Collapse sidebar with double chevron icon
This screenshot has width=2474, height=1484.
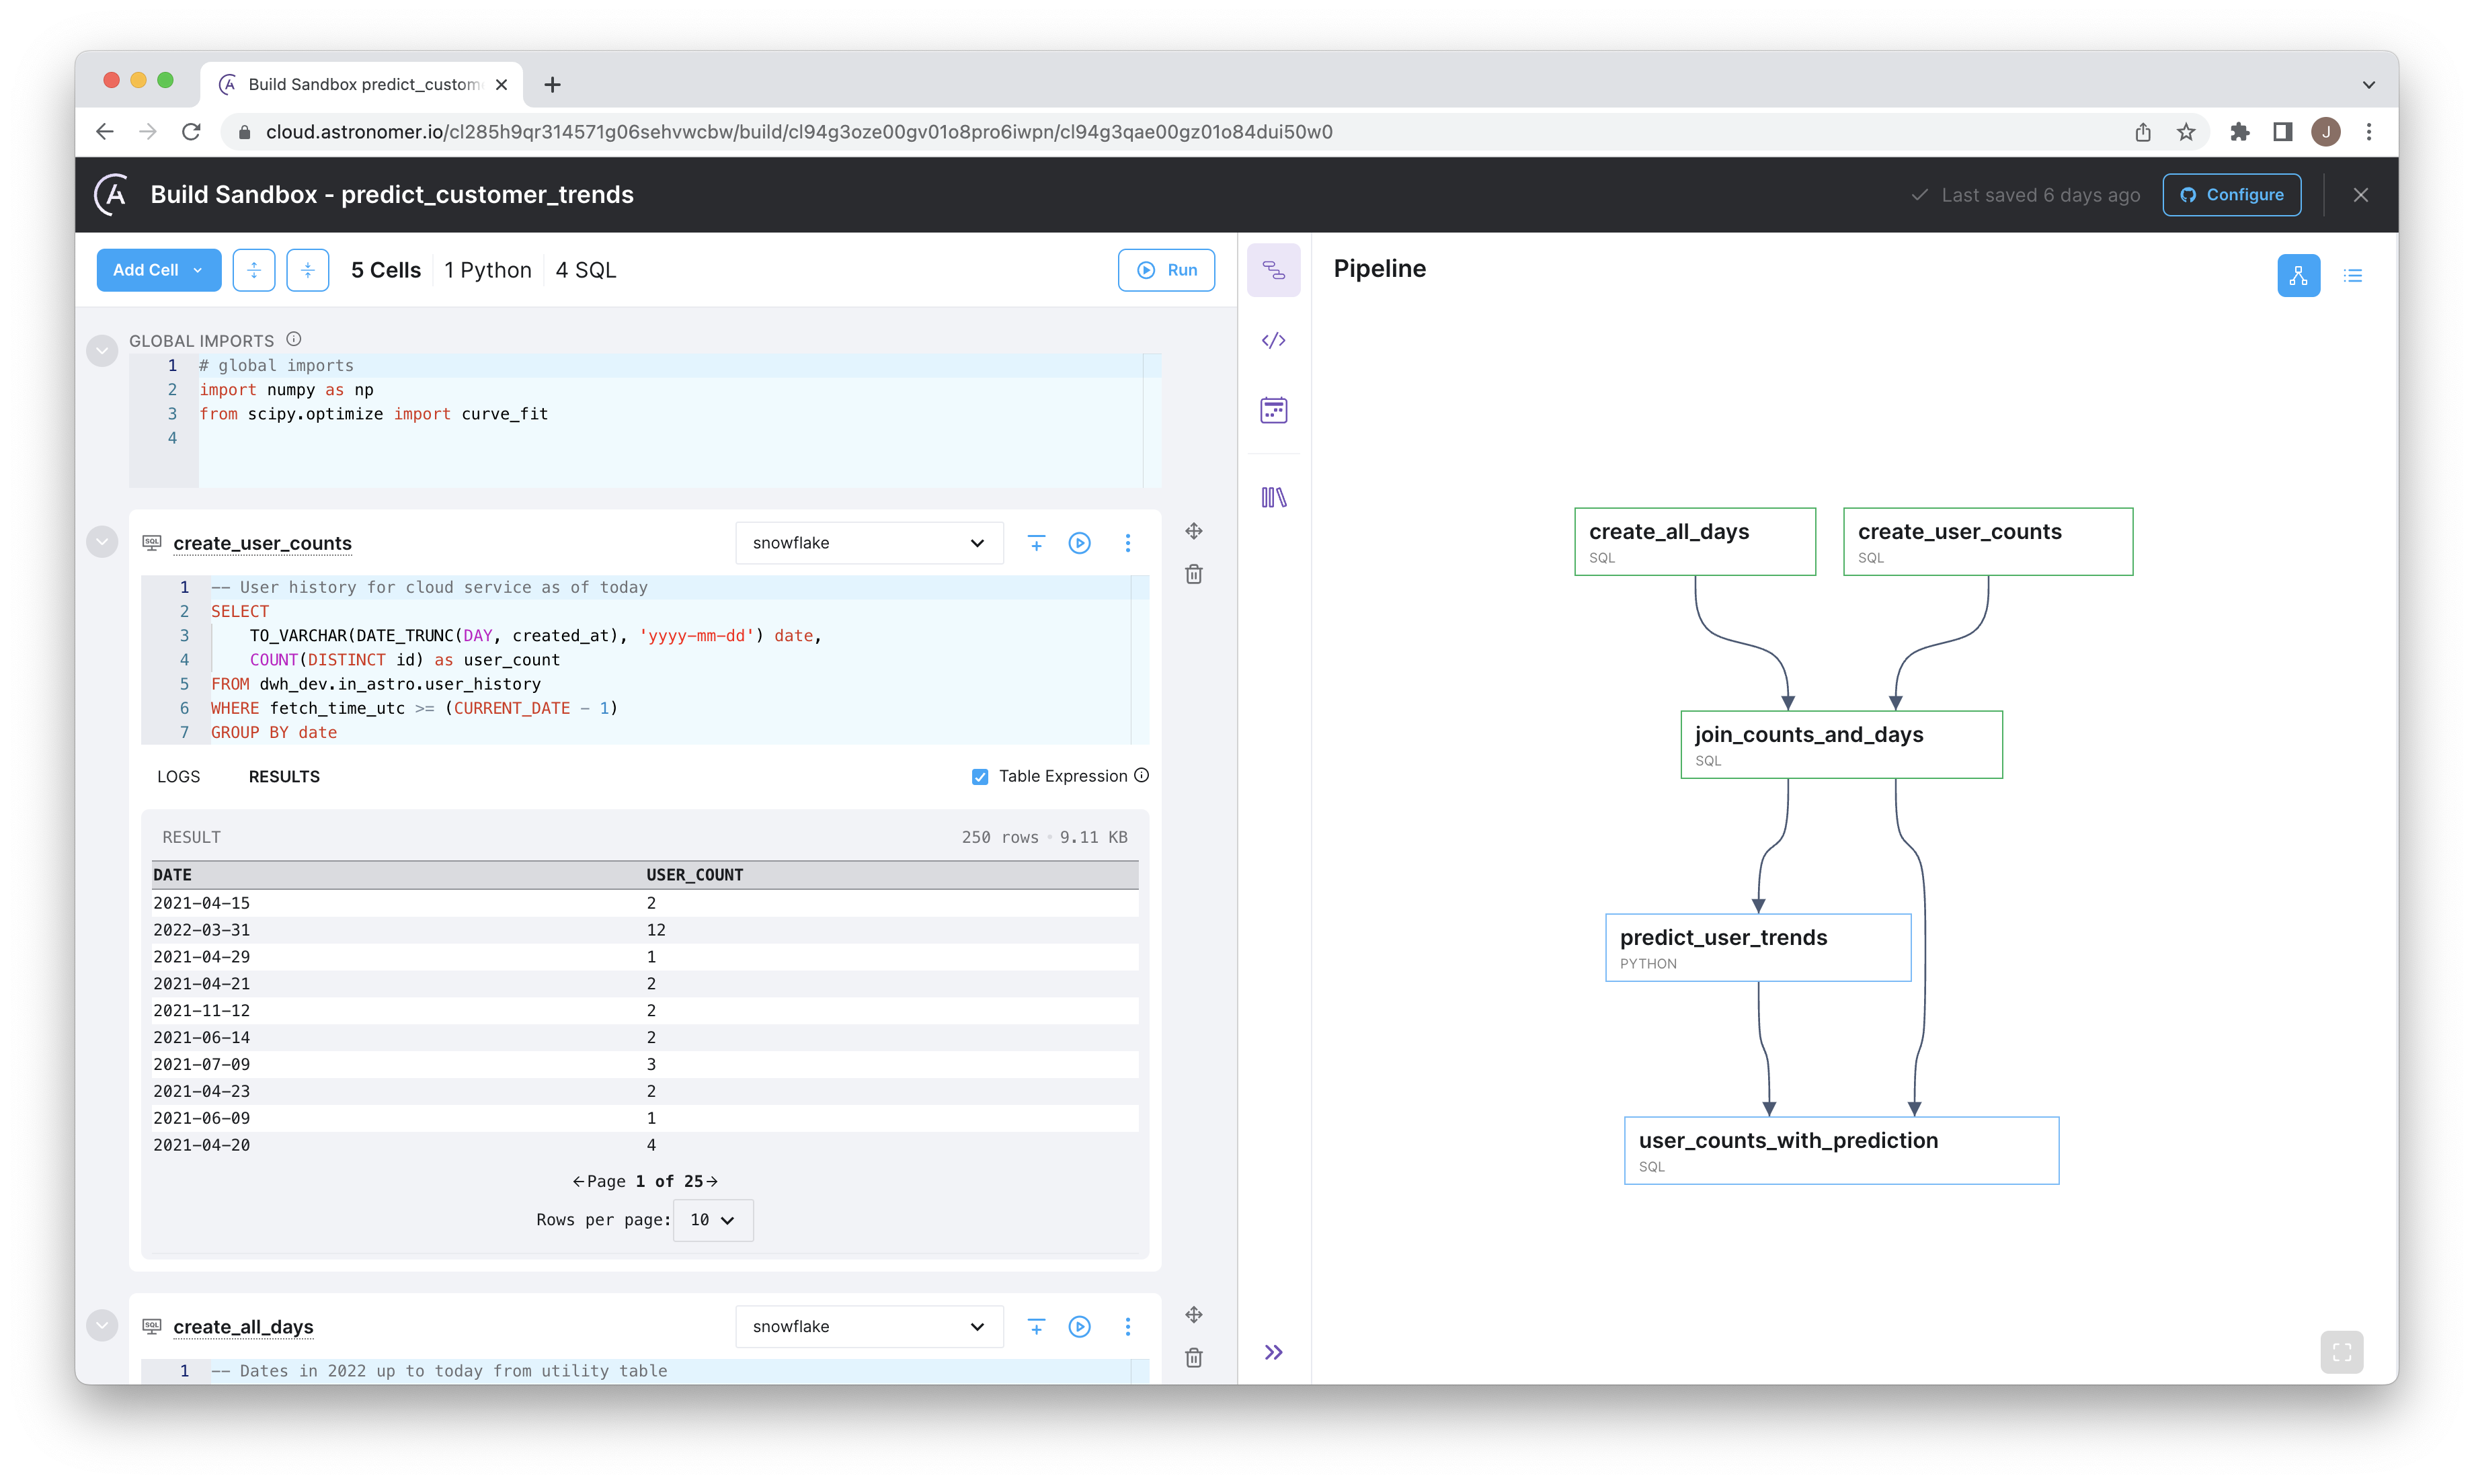click(x=1273, y=1352)
